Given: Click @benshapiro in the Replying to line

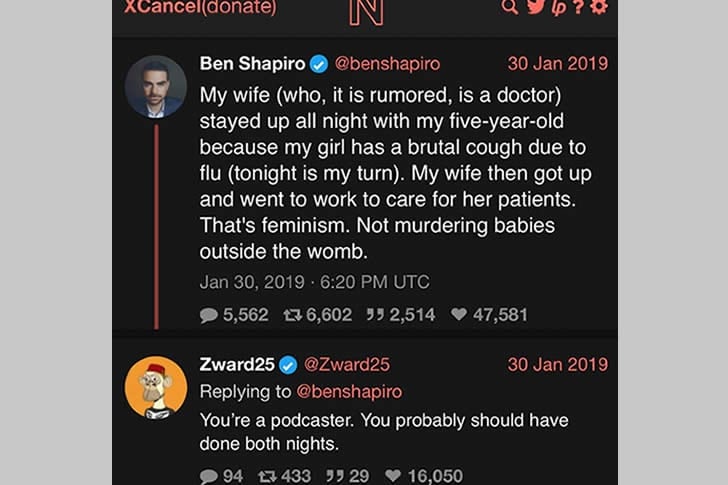Looking at the screenshot, I should coord(347,391).
